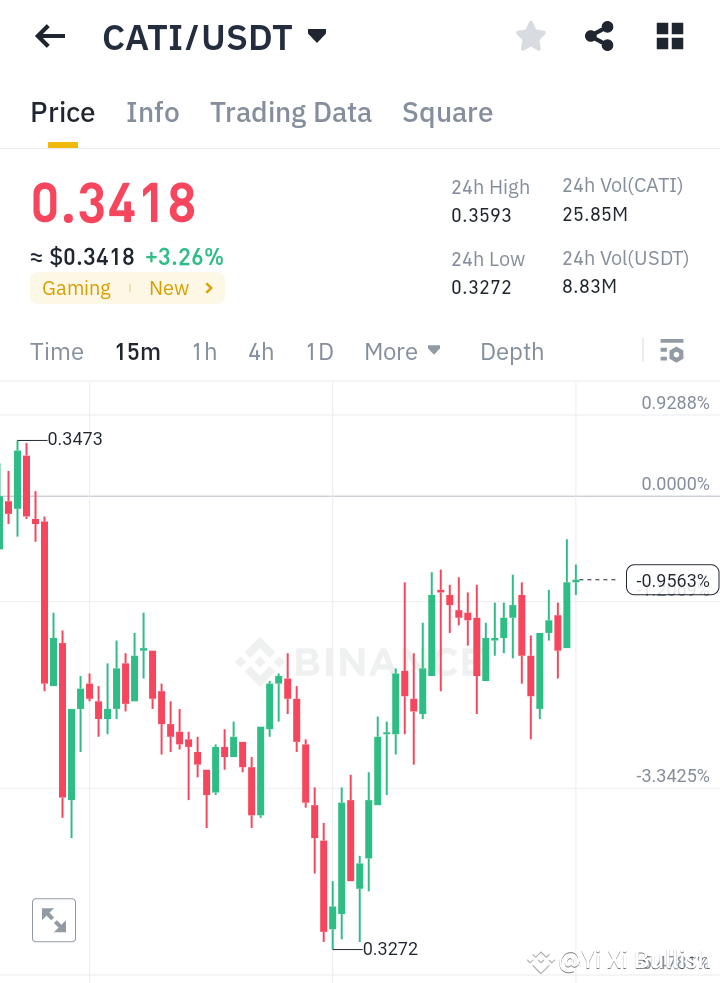Tap the 4h interval button

coord(260,351)
